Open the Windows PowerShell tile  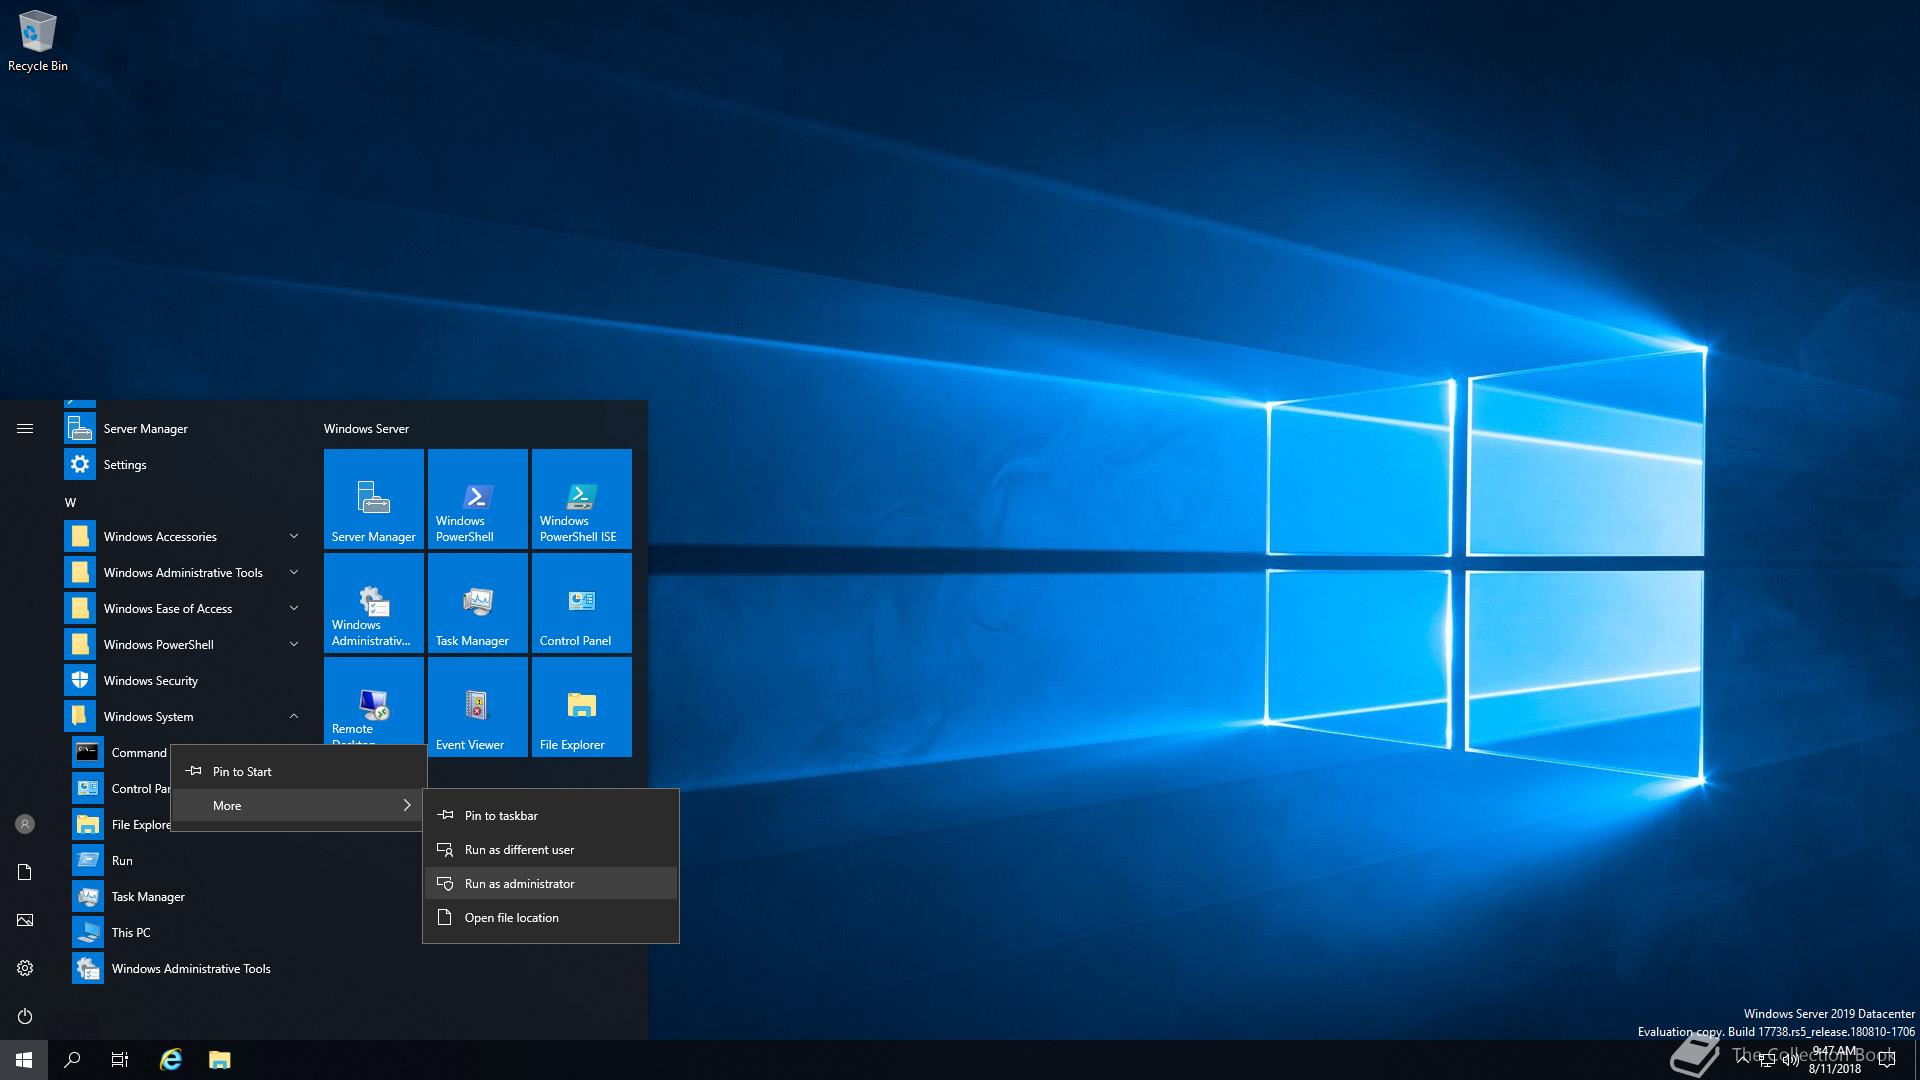click(x=477, y=498)
